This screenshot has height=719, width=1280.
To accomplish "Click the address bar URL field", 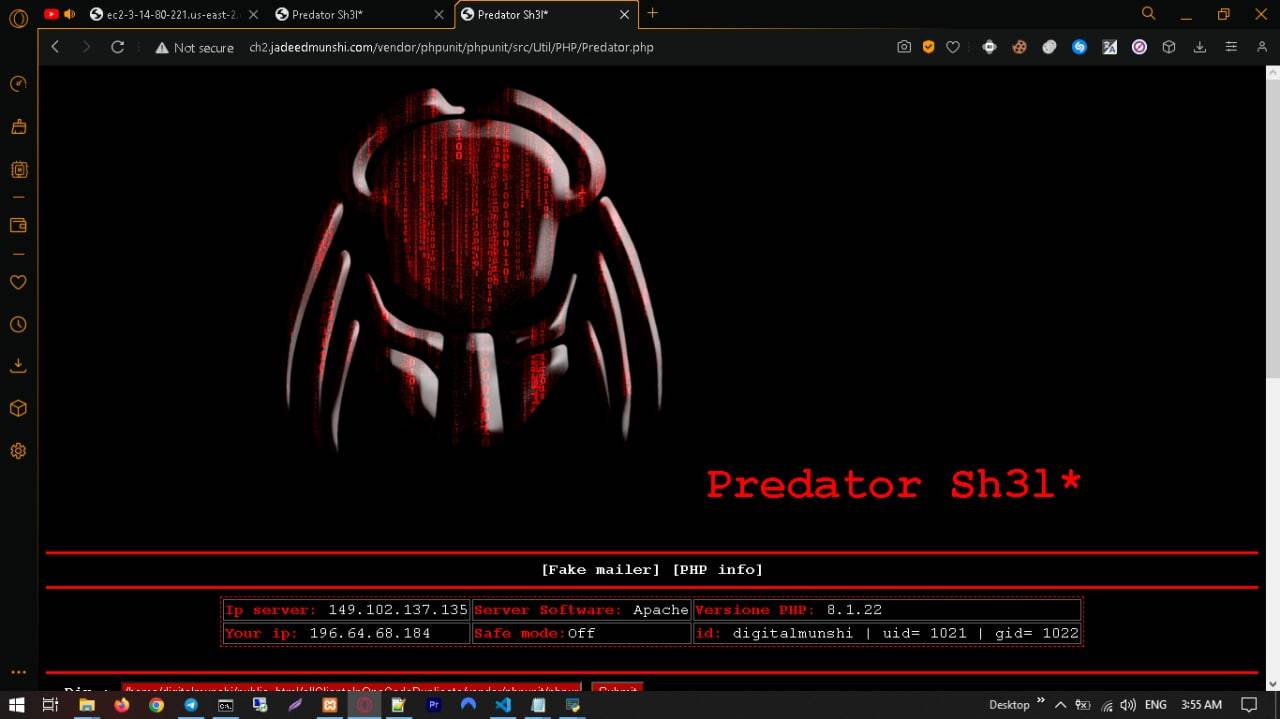I will pyautogui.click(x=451, y=47).
